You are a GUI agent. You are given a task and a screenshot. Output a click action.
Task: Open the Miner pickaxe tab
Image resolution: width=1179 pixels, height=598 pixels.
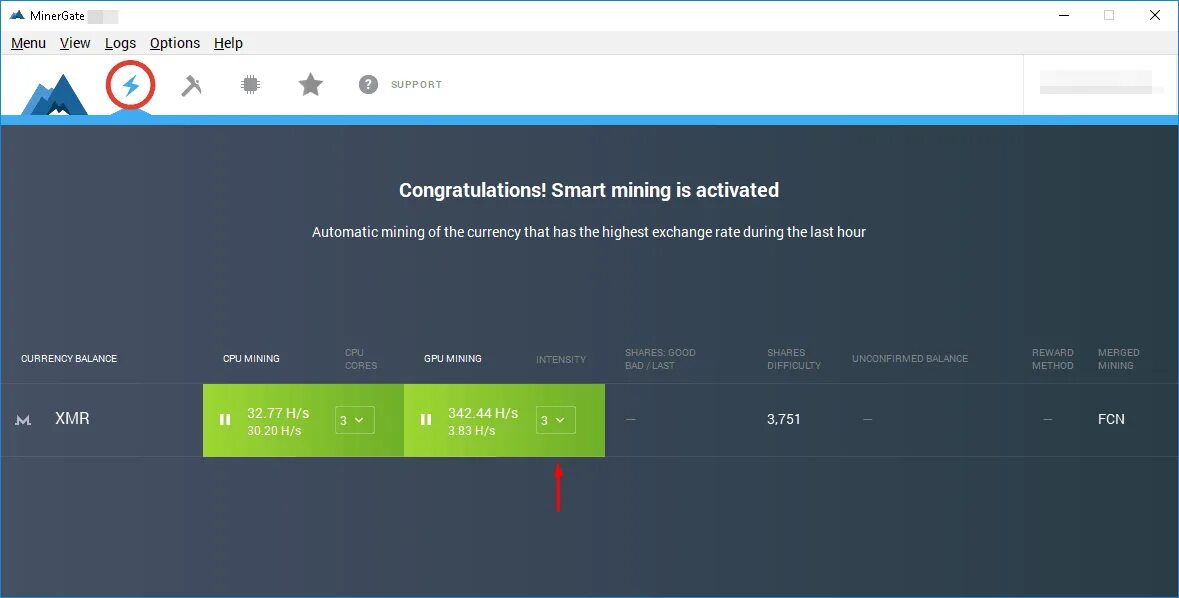191,85
